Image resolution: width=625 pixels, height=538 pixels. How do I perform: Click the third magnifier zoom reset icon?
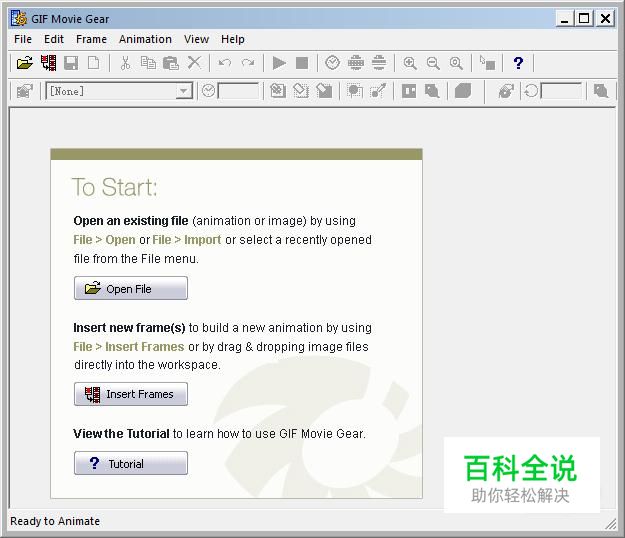(456, 63)
